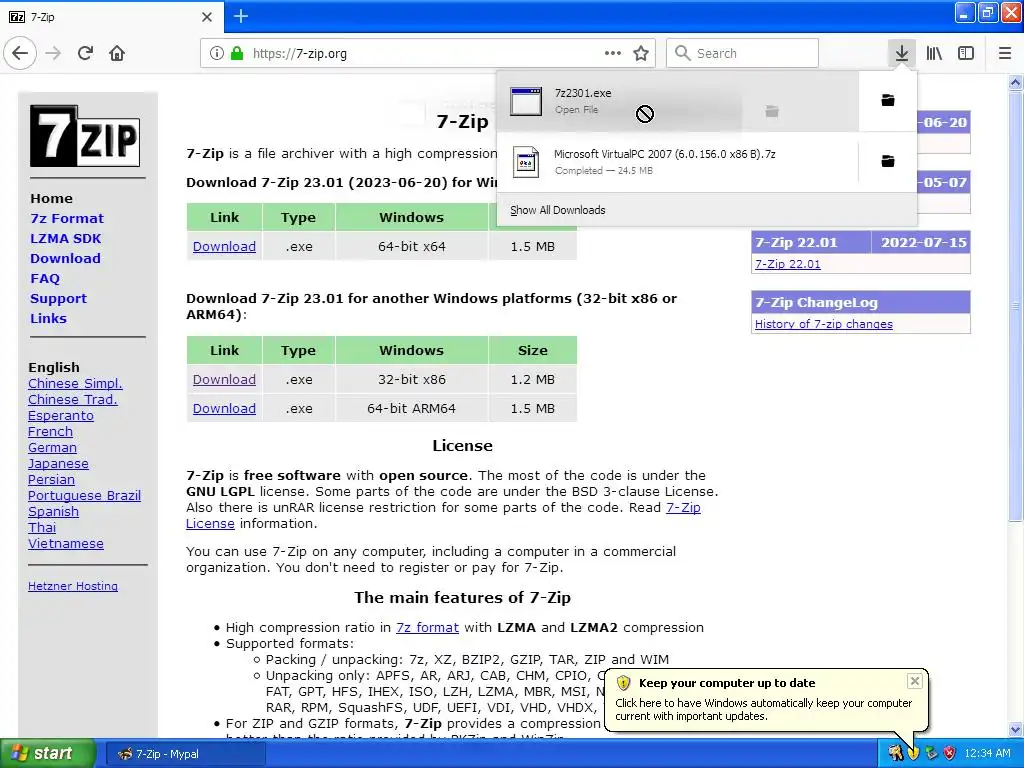Go back with the browser back arrow
1024x768 pixels.
[20, 53]
